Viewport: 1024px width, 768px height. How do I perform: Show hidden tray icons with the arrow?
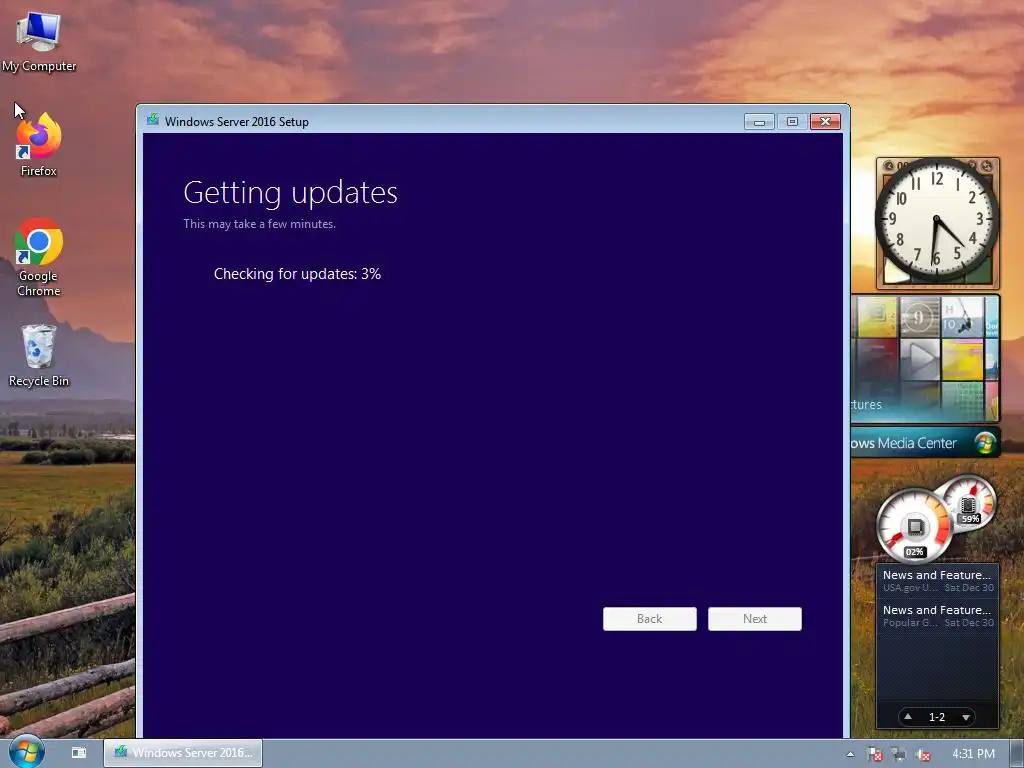[x=850, y=754]
